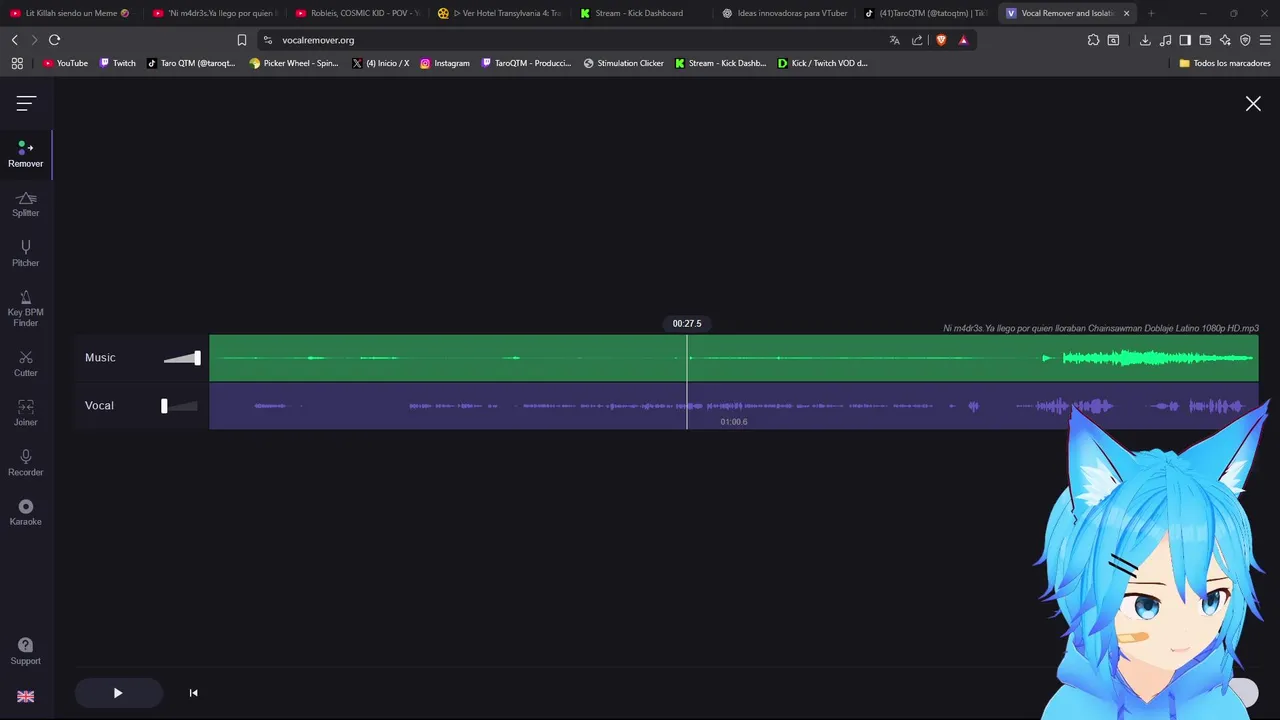Screen dimensions: 1280x720
Task: Close the Vocal Remover browser tab
Action: coord(1126,13)
